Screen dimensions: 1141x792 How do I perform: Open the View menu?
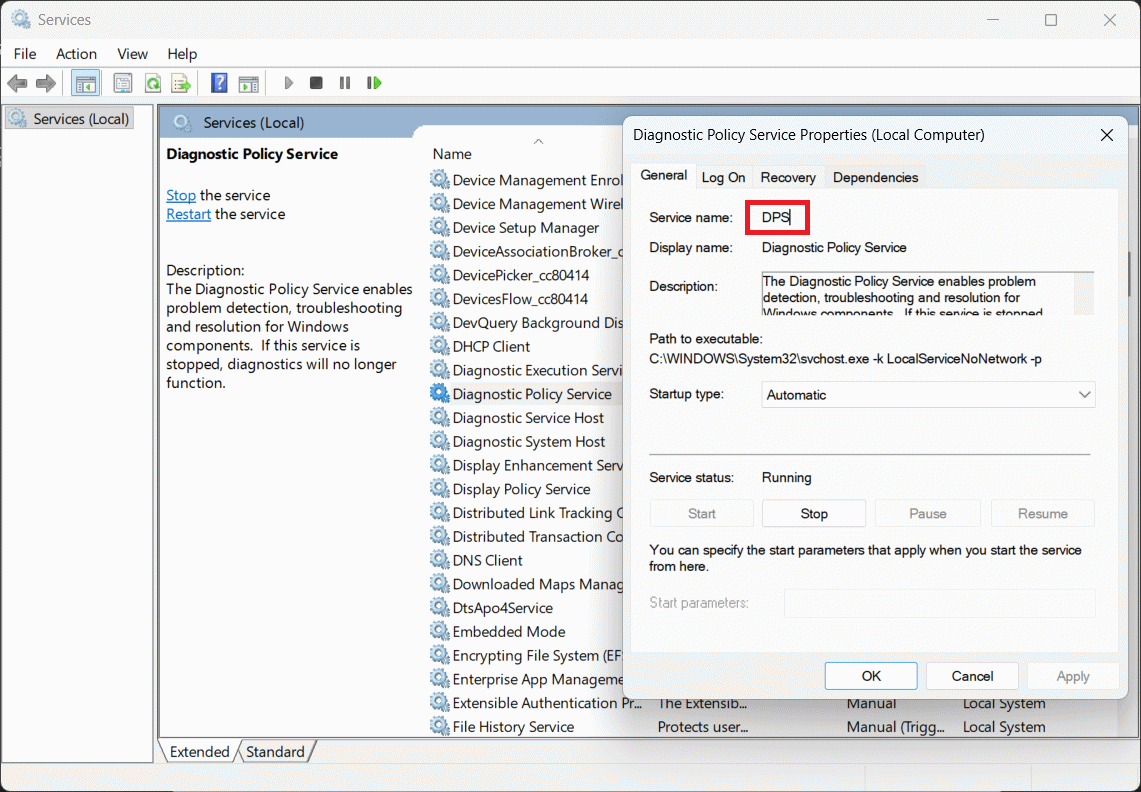coord(132,54)
